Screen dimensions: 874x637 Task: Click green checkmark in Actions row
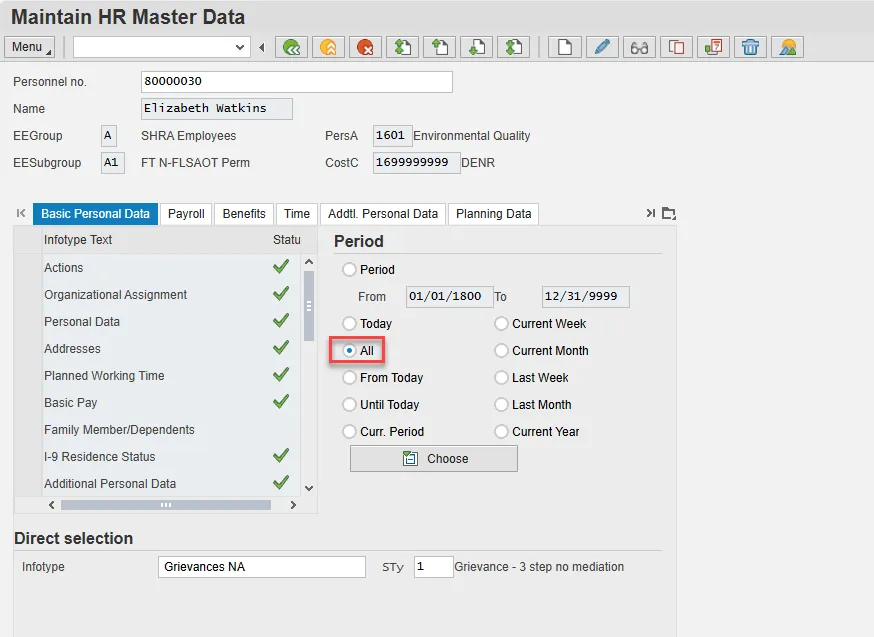pos(281,267)
